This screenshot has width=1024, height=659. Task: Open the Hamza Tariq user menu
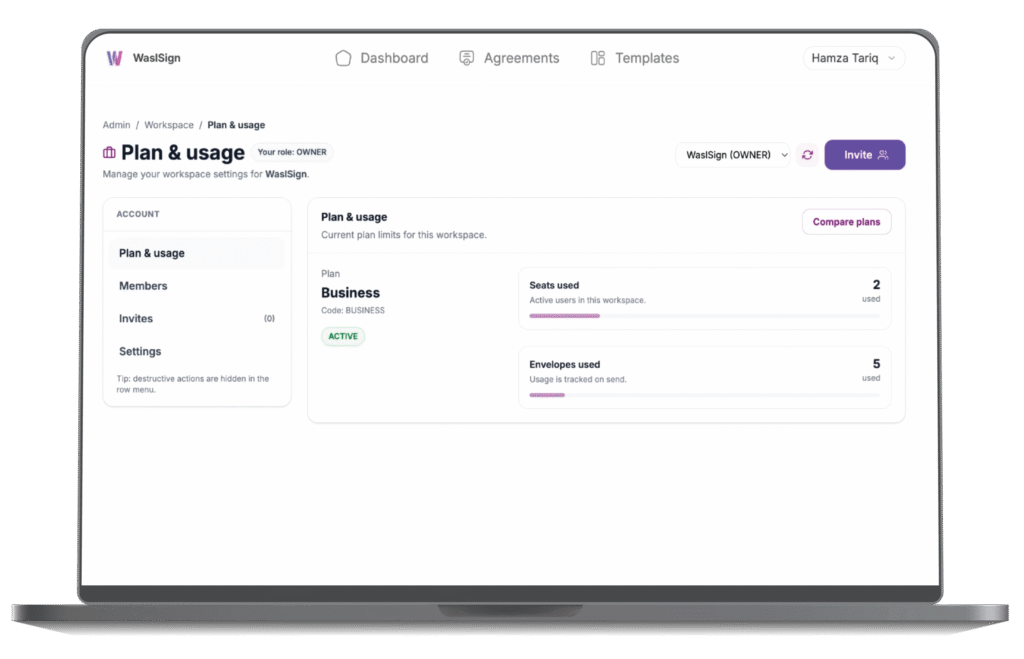click(x=853, y=58)
